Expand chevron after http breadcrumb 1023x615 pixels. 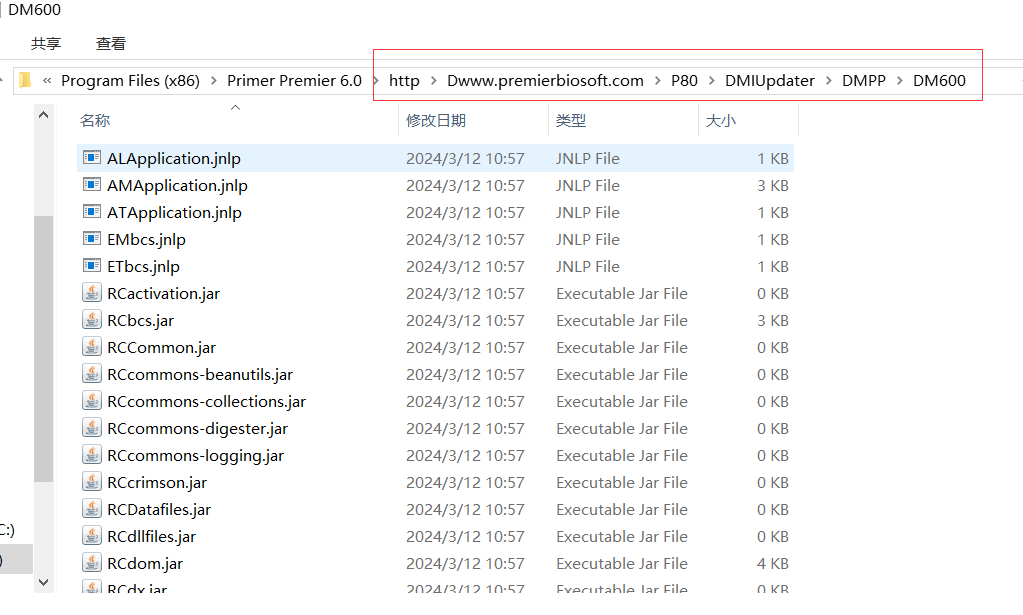pos(433,80)
